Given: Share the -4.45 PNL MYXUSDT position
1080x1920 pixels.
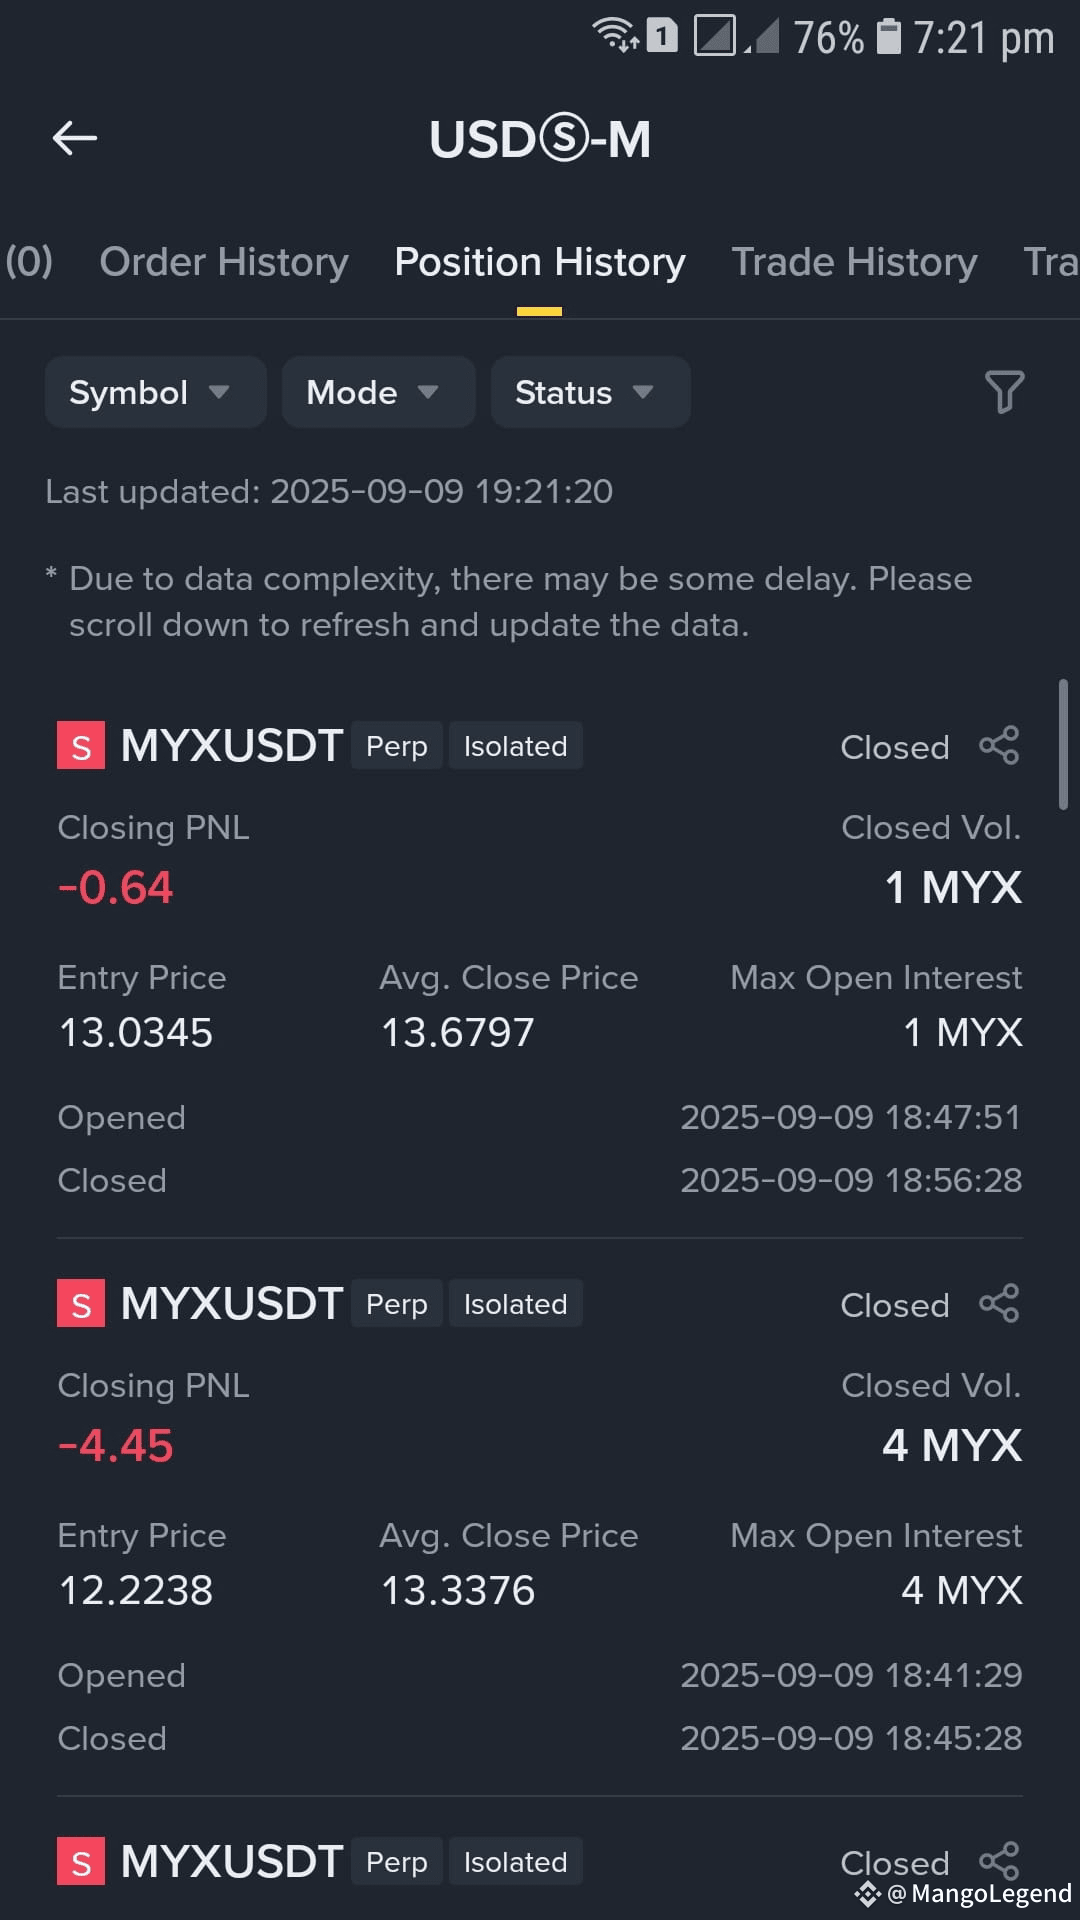Looking at the screenshot, I should click(999, 1304).
